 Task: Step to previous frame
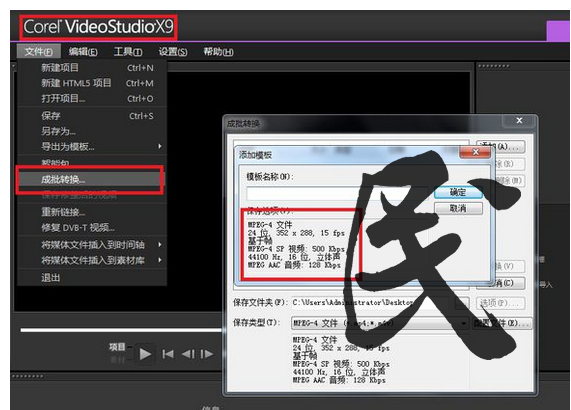click(x=188, y=354)
